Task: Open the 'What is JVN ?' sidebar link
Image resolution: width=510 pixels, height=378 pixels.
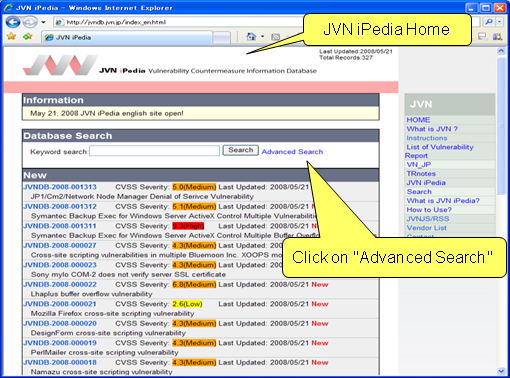Action: (432, 129)
